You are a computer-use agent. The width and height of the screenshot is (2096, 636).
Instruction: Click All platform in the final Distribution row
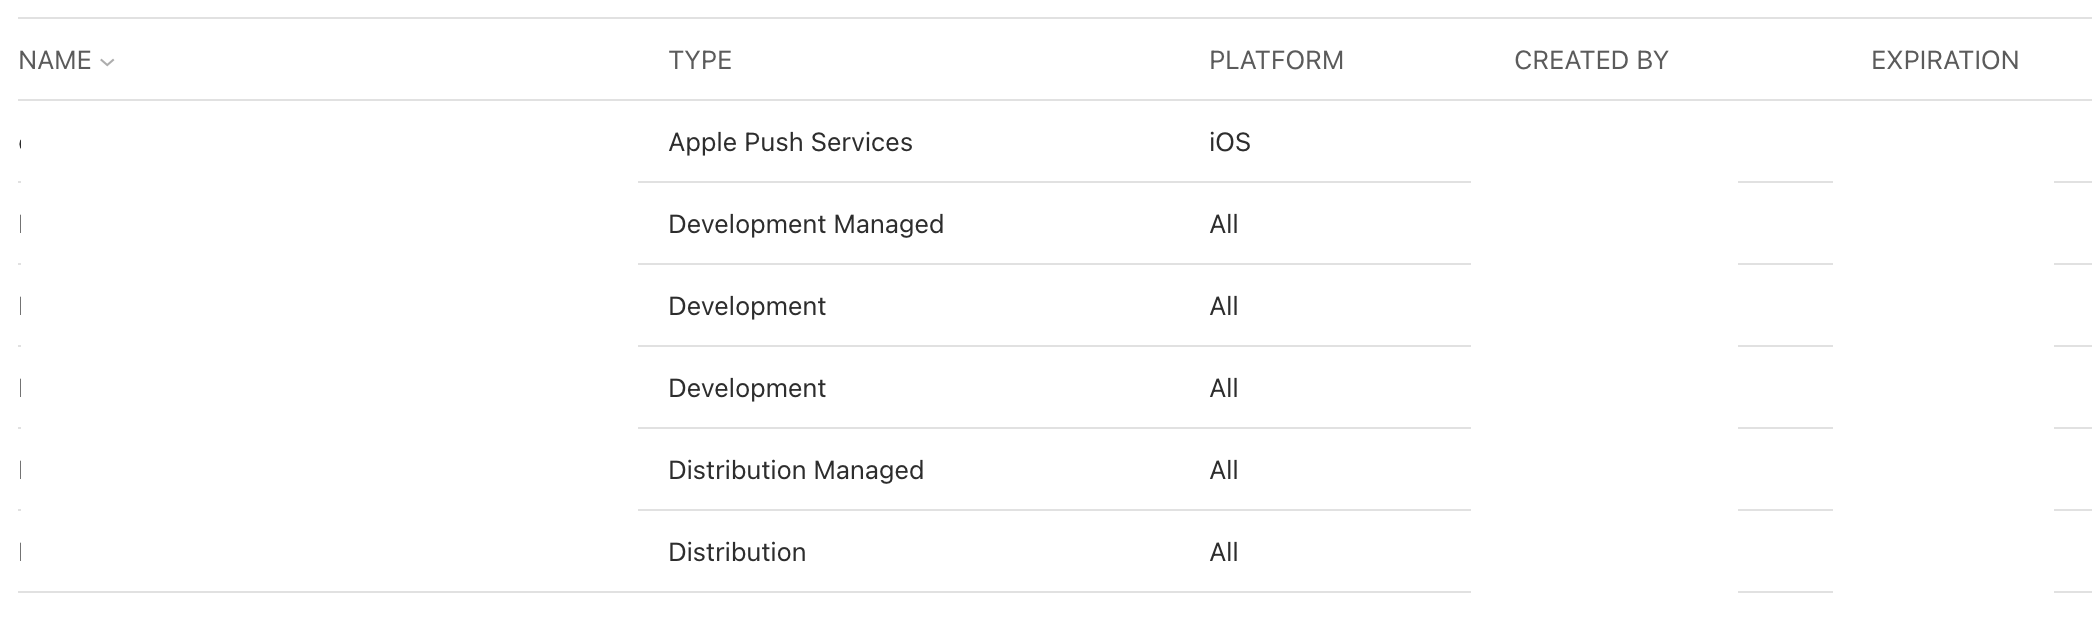pos(1224,552)
